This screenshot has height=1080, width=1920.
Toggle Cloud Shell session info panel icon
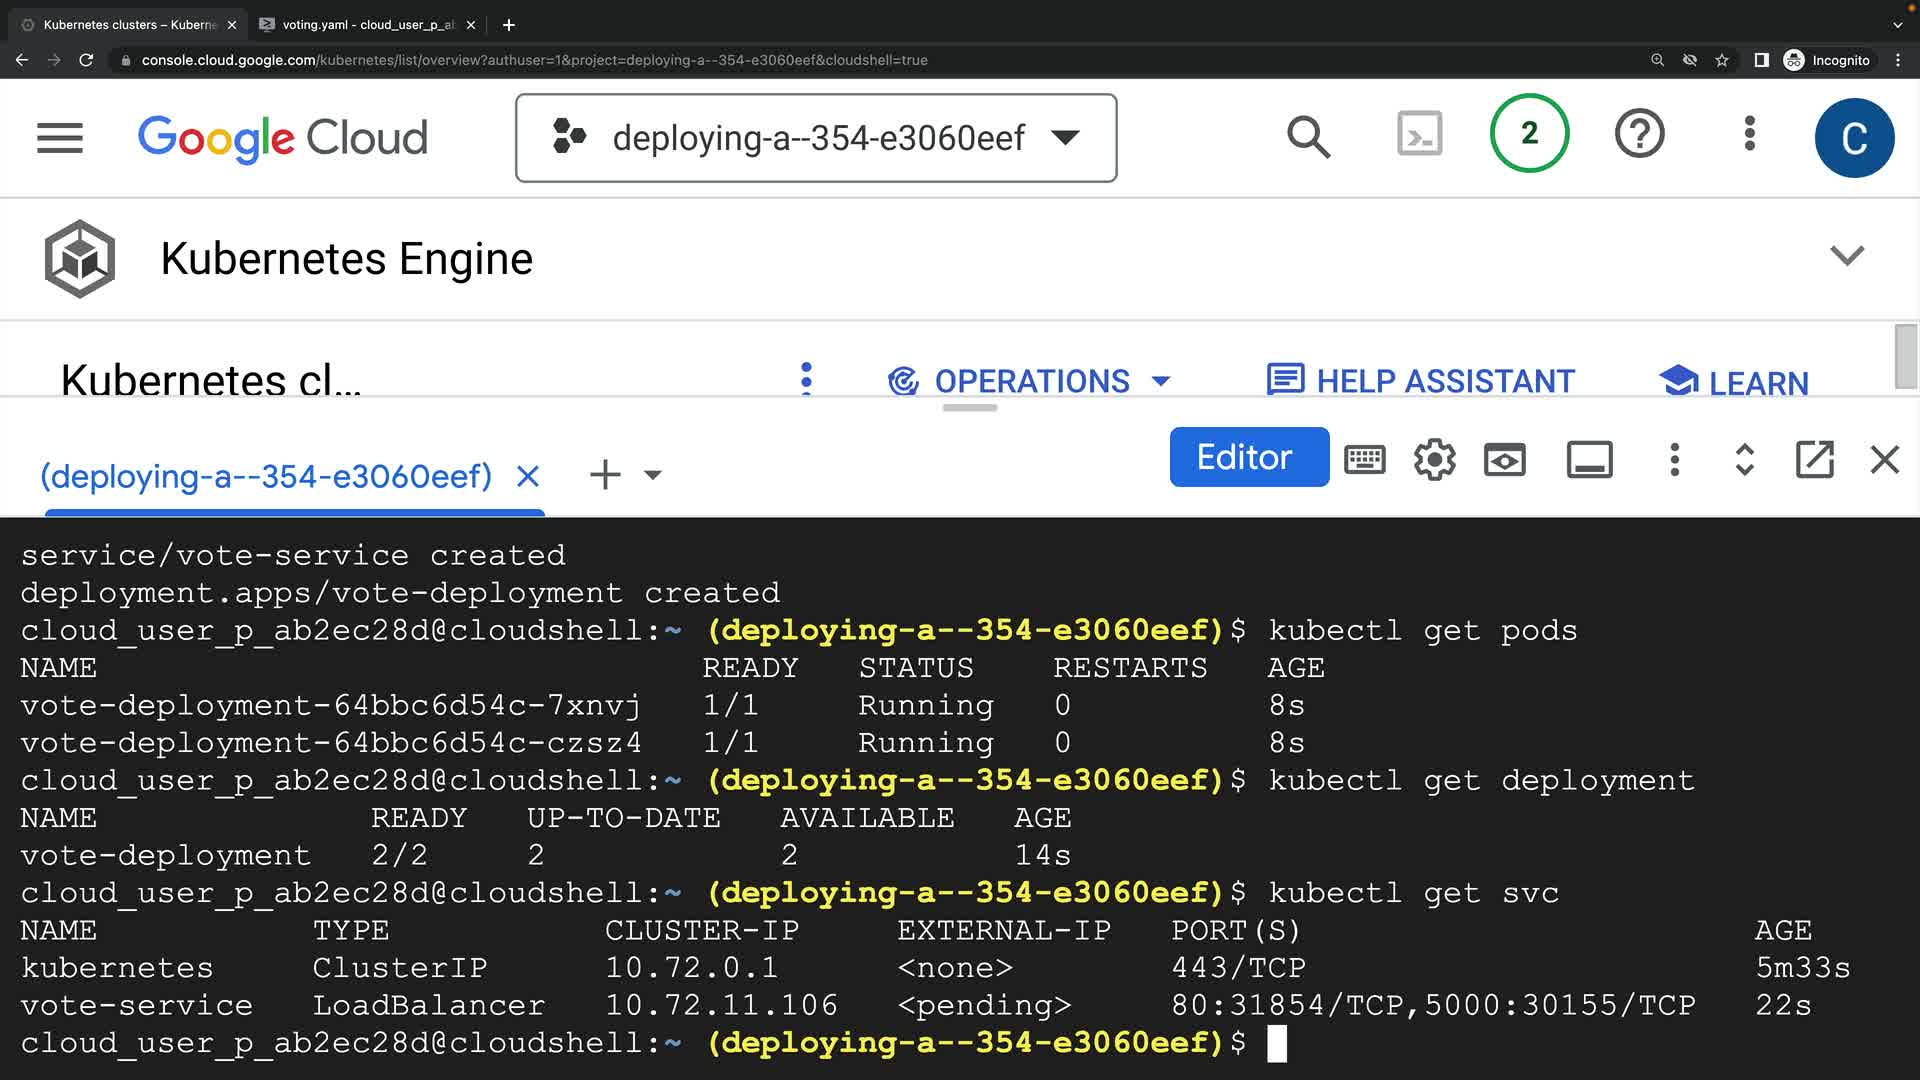(x=1589, y=459)
